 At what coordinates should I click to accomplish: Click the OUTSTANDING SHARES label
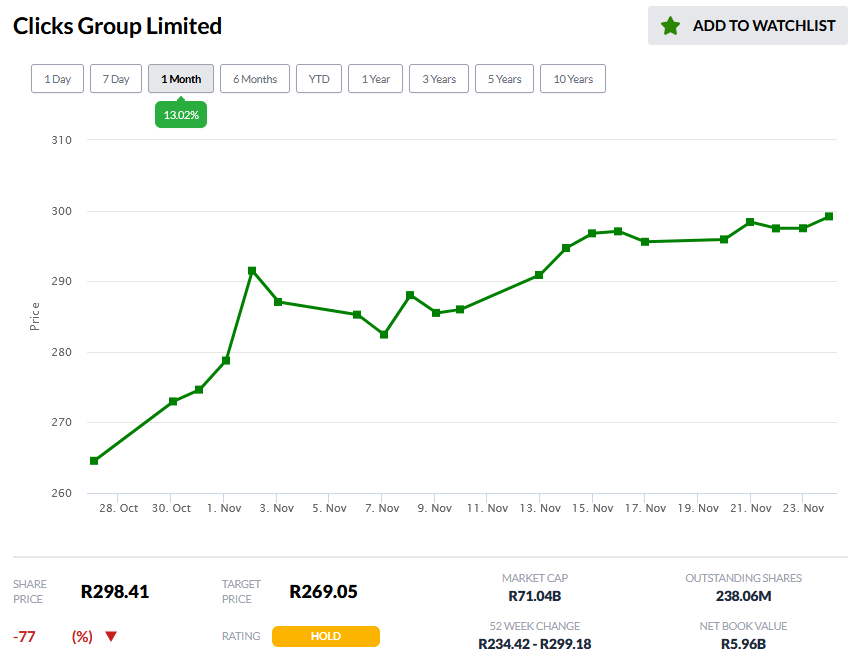pos(743,578)
